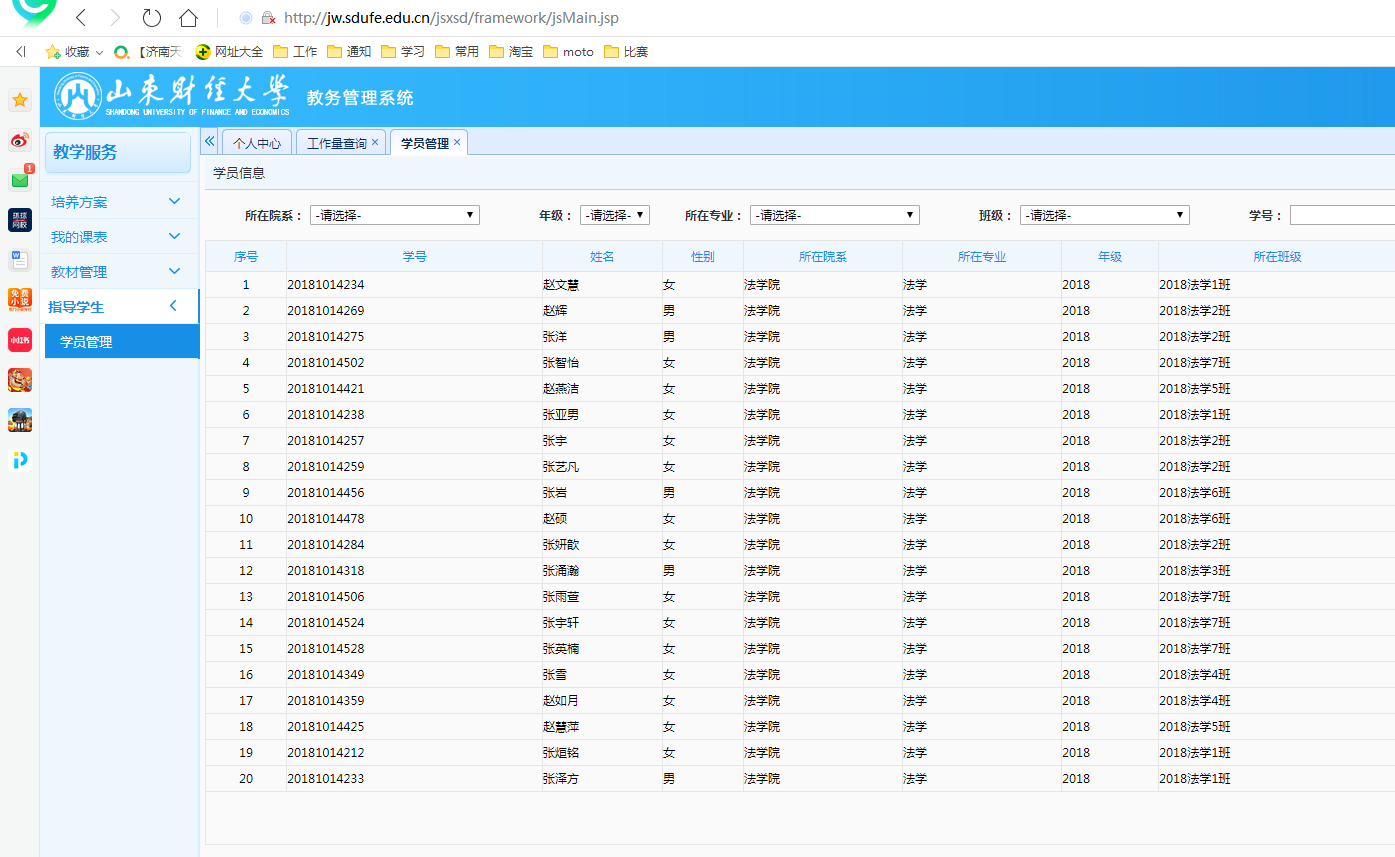Open the 班级 dropdown

1104,215
